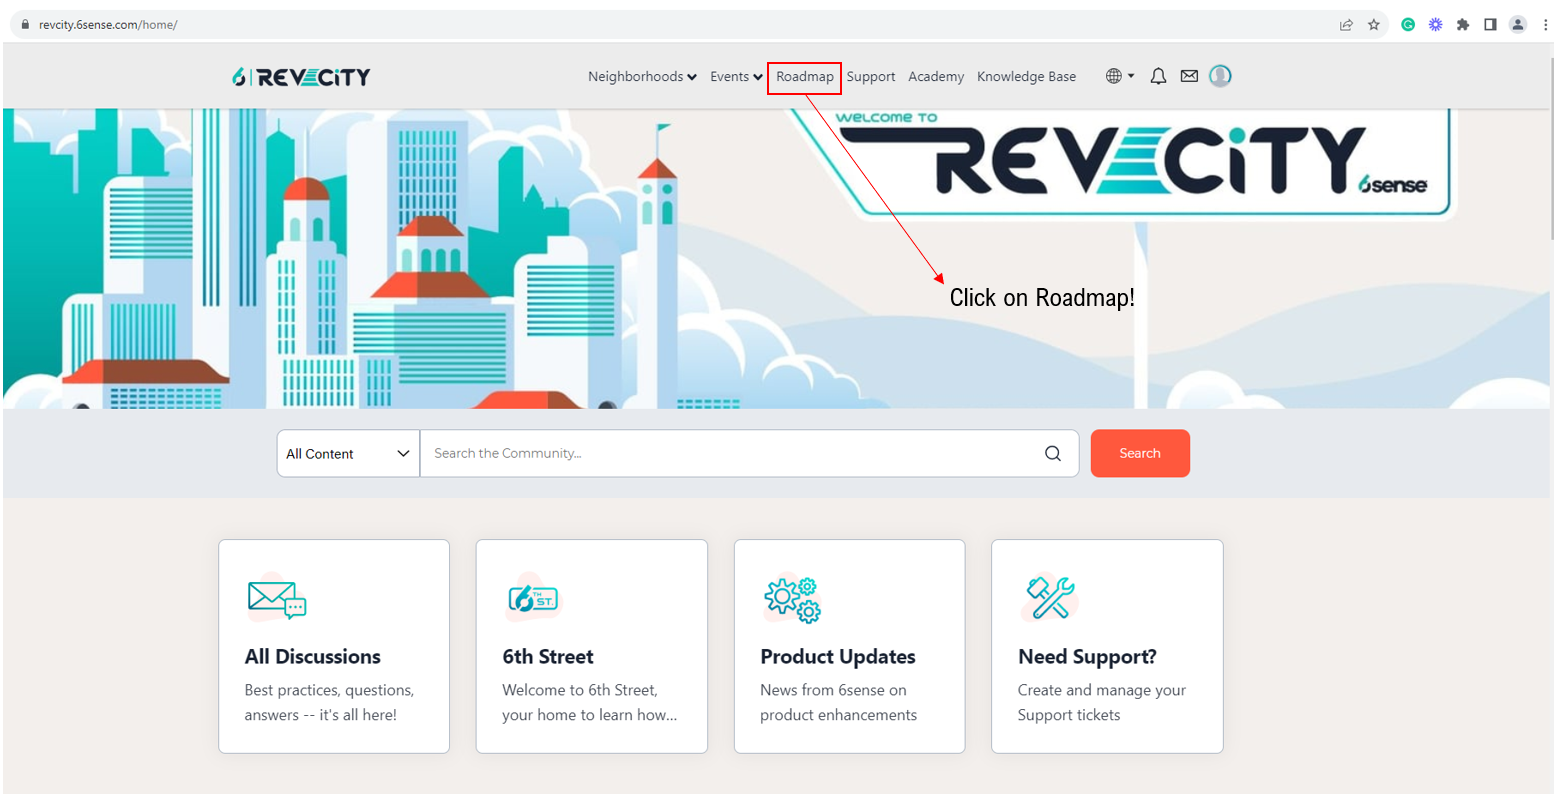Click the magnifier icon in search box
The height and width of the screenshot is (795, 1555).
(x=1053, y=453)
